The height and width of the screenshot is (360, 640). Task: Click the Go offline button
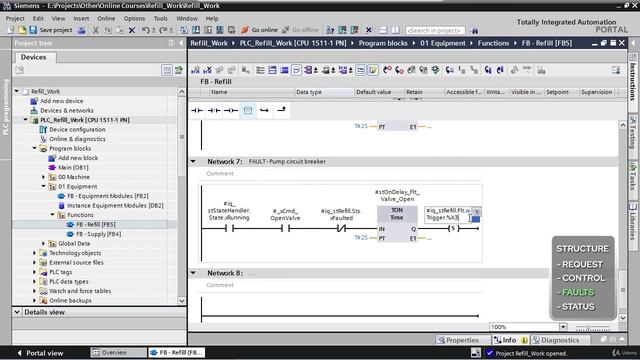pos(300,30)
